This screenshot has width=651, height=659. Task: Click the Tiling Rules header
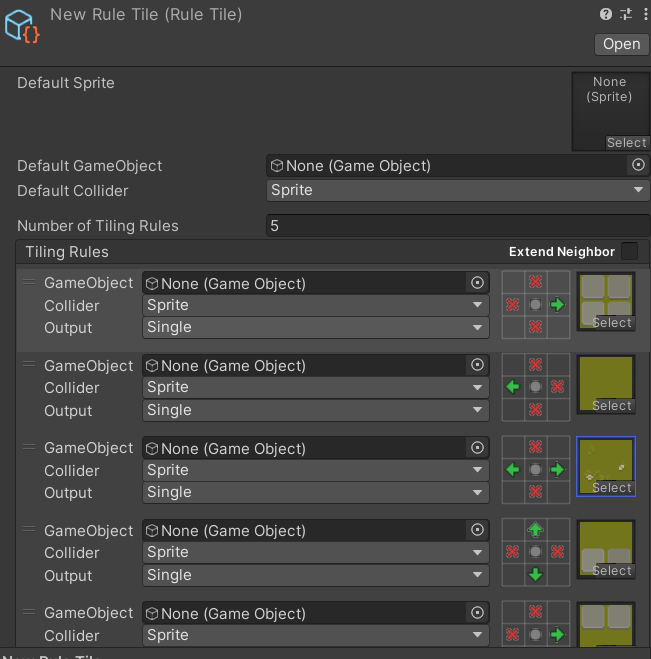pos(67,252)
